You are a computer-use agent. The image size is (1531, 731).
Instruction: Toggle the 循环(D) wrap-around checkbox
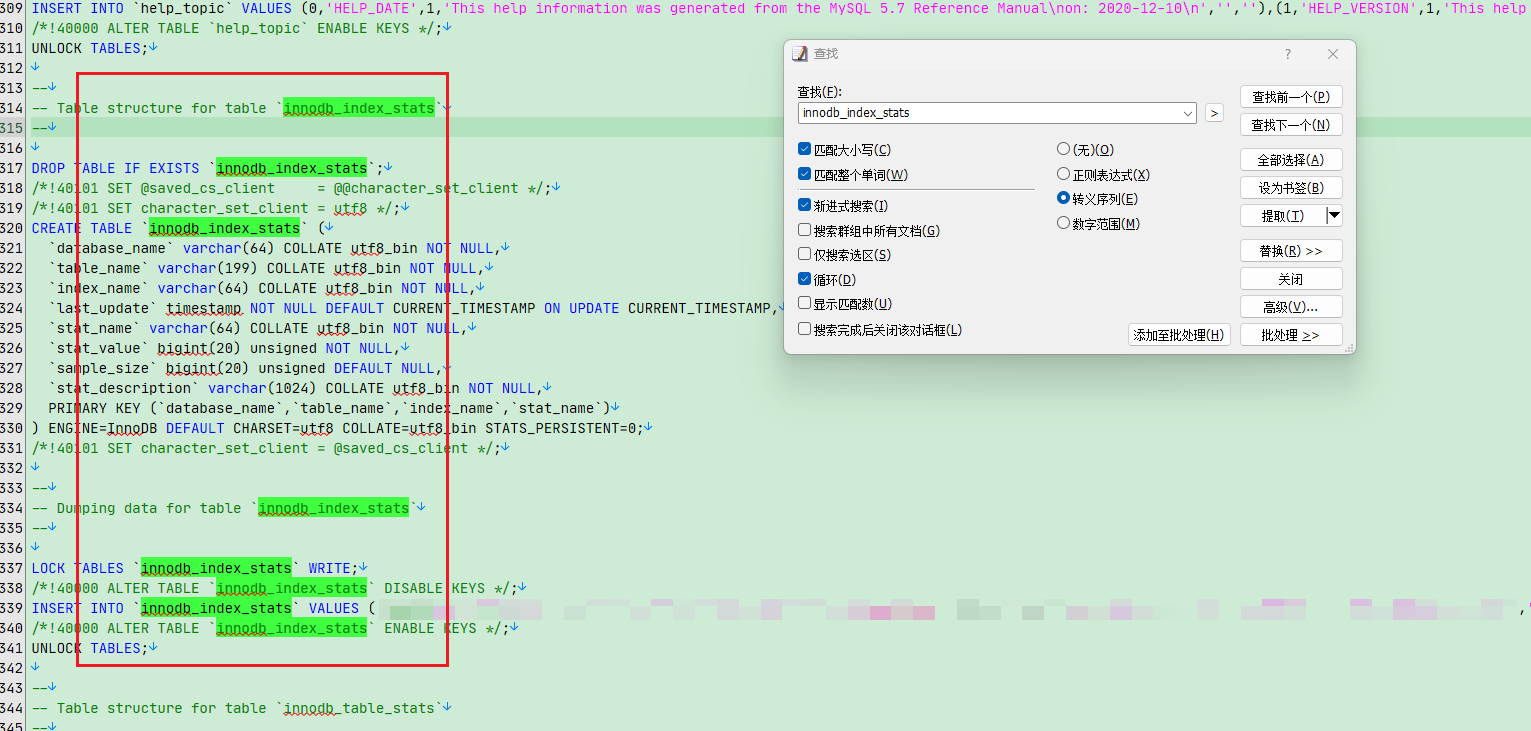coord(827,280)
